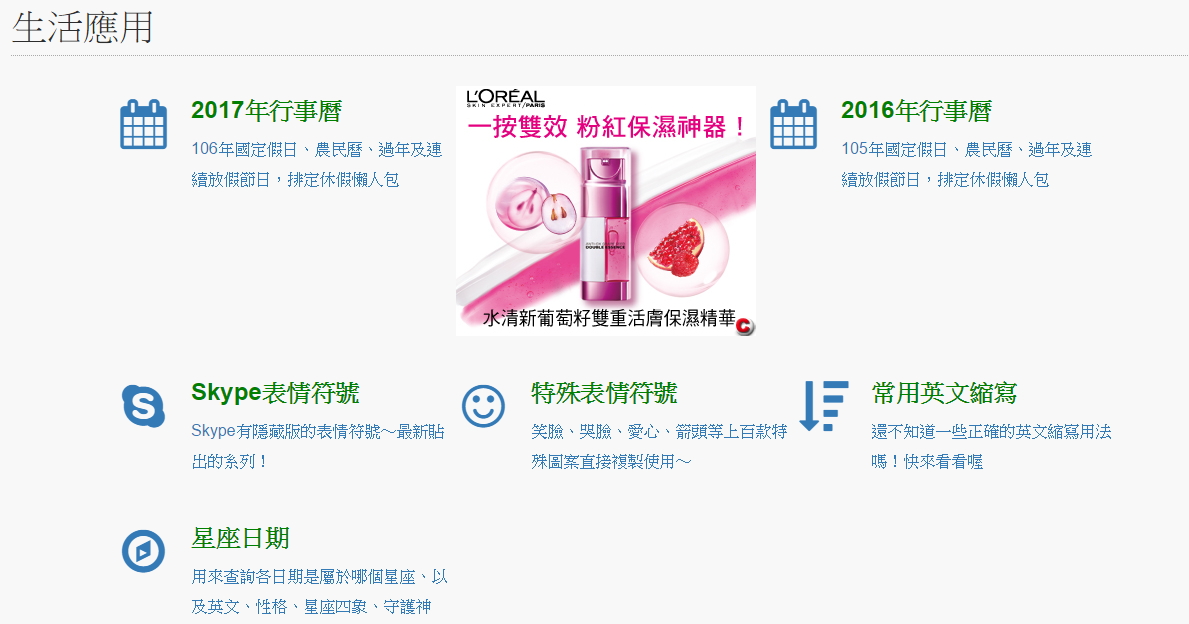This screenshot has width=1189, height=624.
Task: Click the 2016 calendar icon
Action: pos(793,124)
